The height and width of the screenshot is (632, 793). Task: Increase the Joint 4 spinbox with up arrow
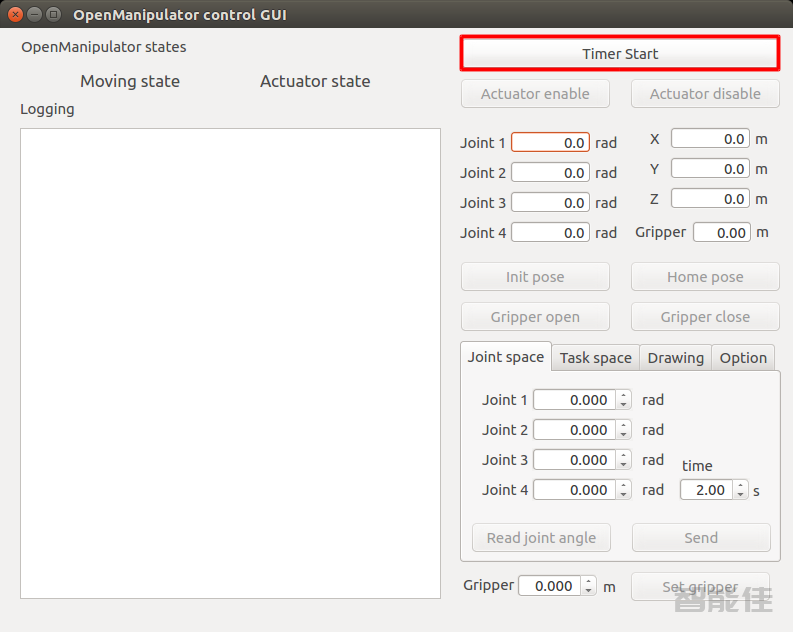624,485
